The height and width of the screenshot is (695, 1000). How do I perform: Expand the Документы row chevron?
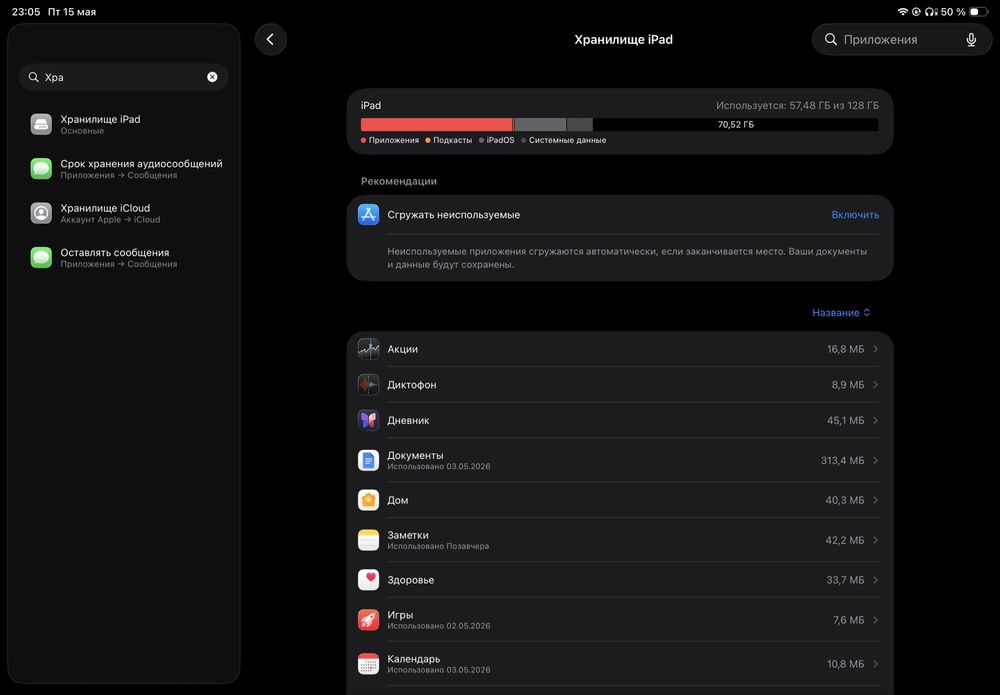tap(876, 460)
